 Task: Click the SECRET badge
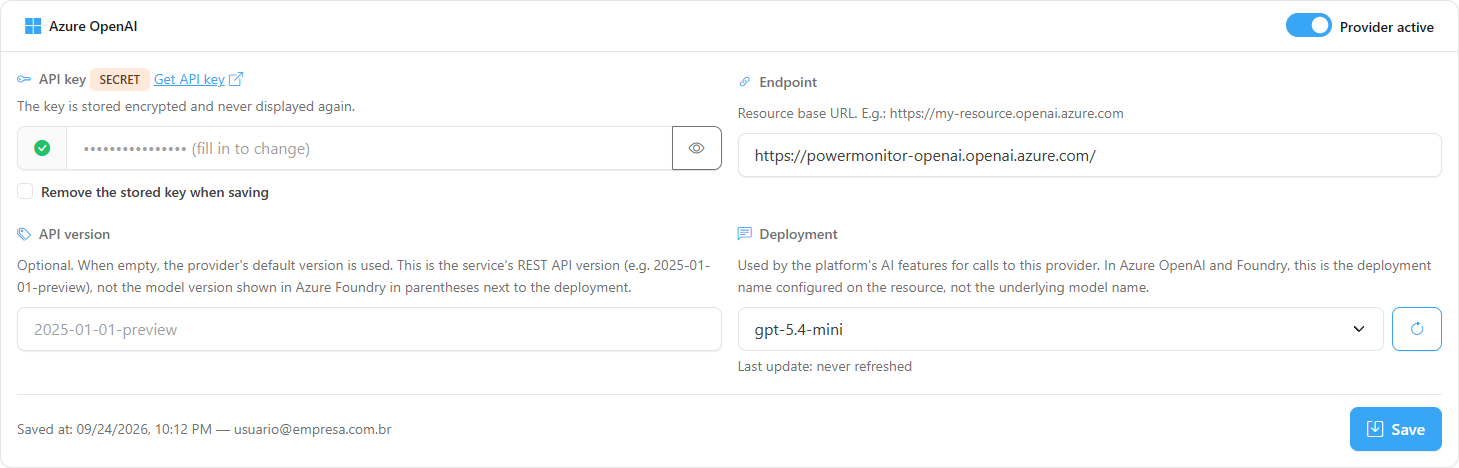[120, 80]
